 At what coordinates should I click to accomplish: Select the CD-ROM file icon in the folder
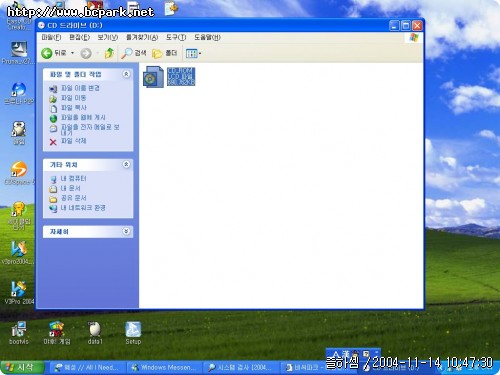click(x=153, y=77)
